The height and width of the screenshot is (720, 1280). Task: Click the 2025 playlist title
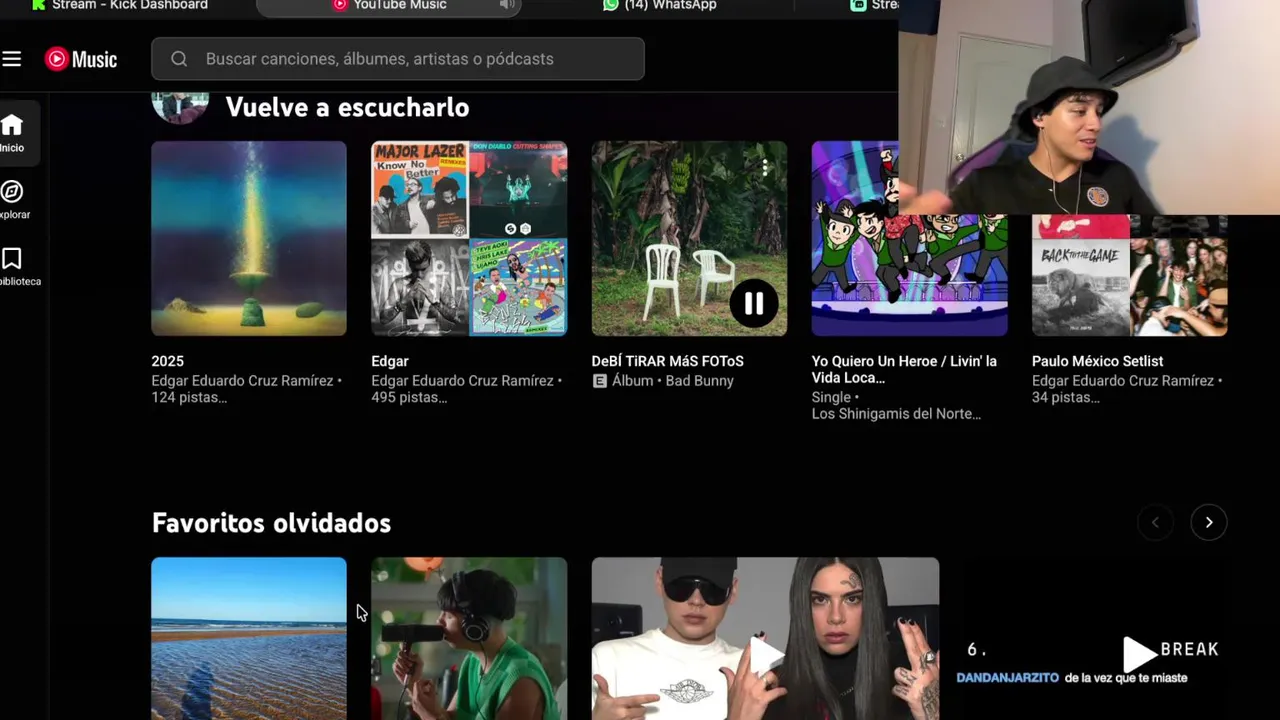167,361
